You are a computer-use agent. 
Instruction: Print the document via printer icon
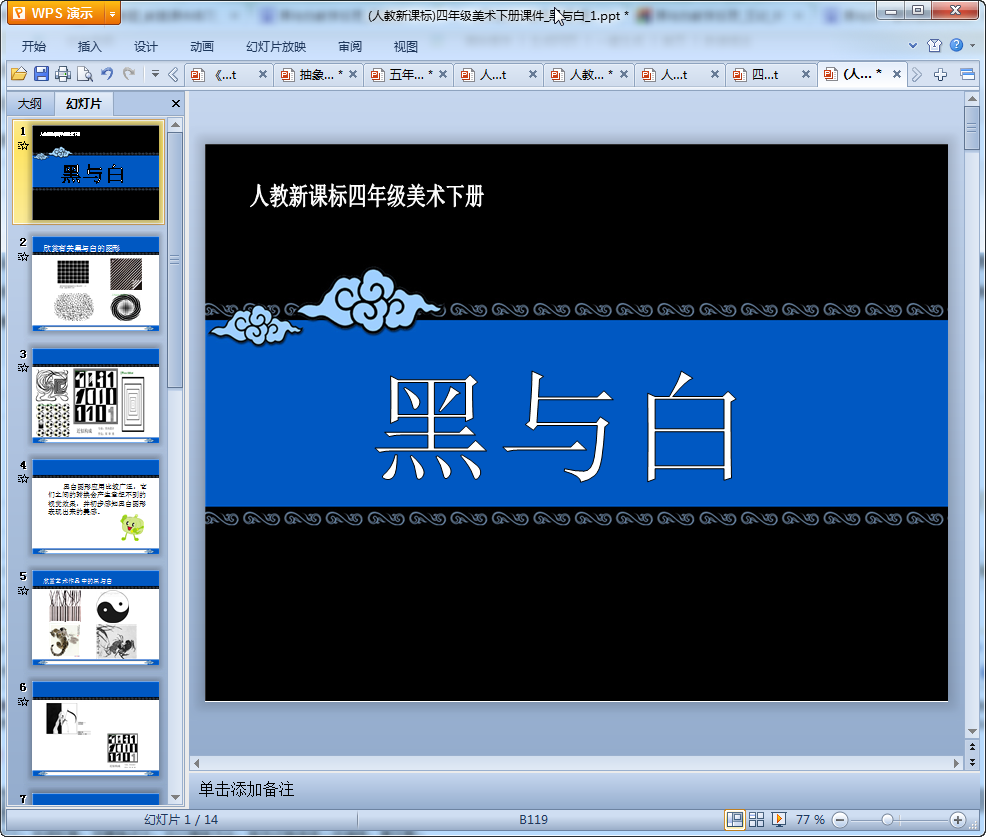click(x=63, y=74)
